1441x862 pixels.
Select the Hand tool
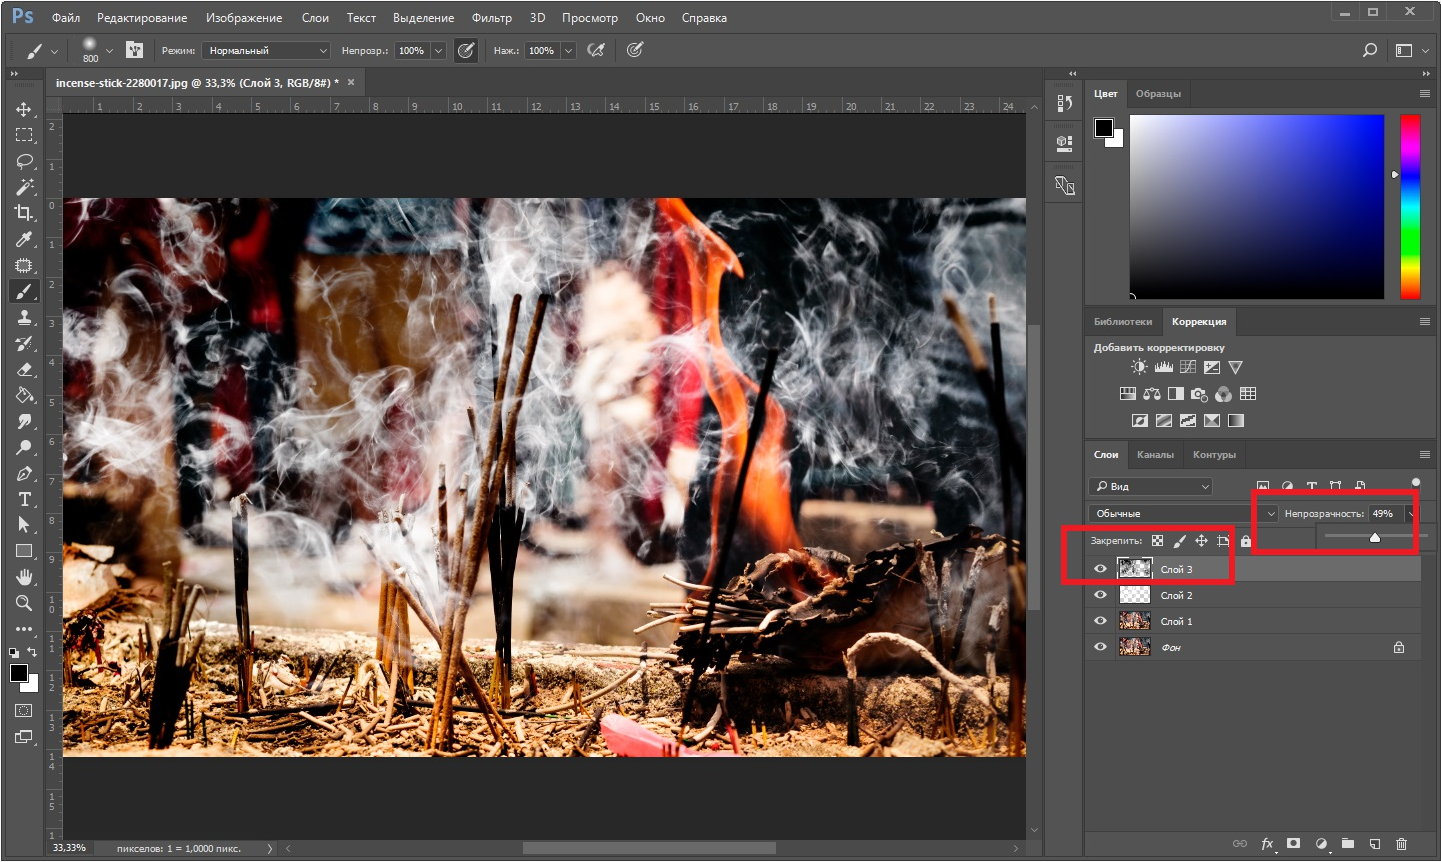click(24, 577)
